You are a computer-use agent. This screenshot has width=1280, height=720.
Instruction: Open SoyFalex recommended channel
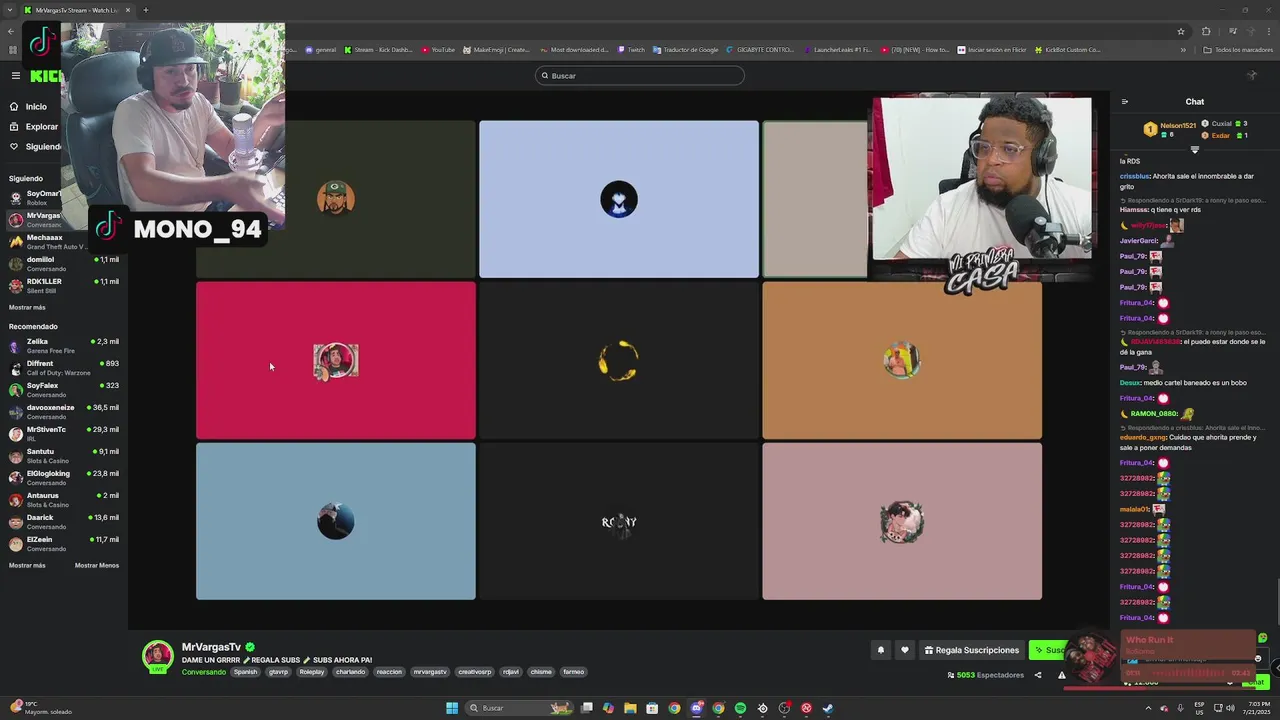click(64, 390)
